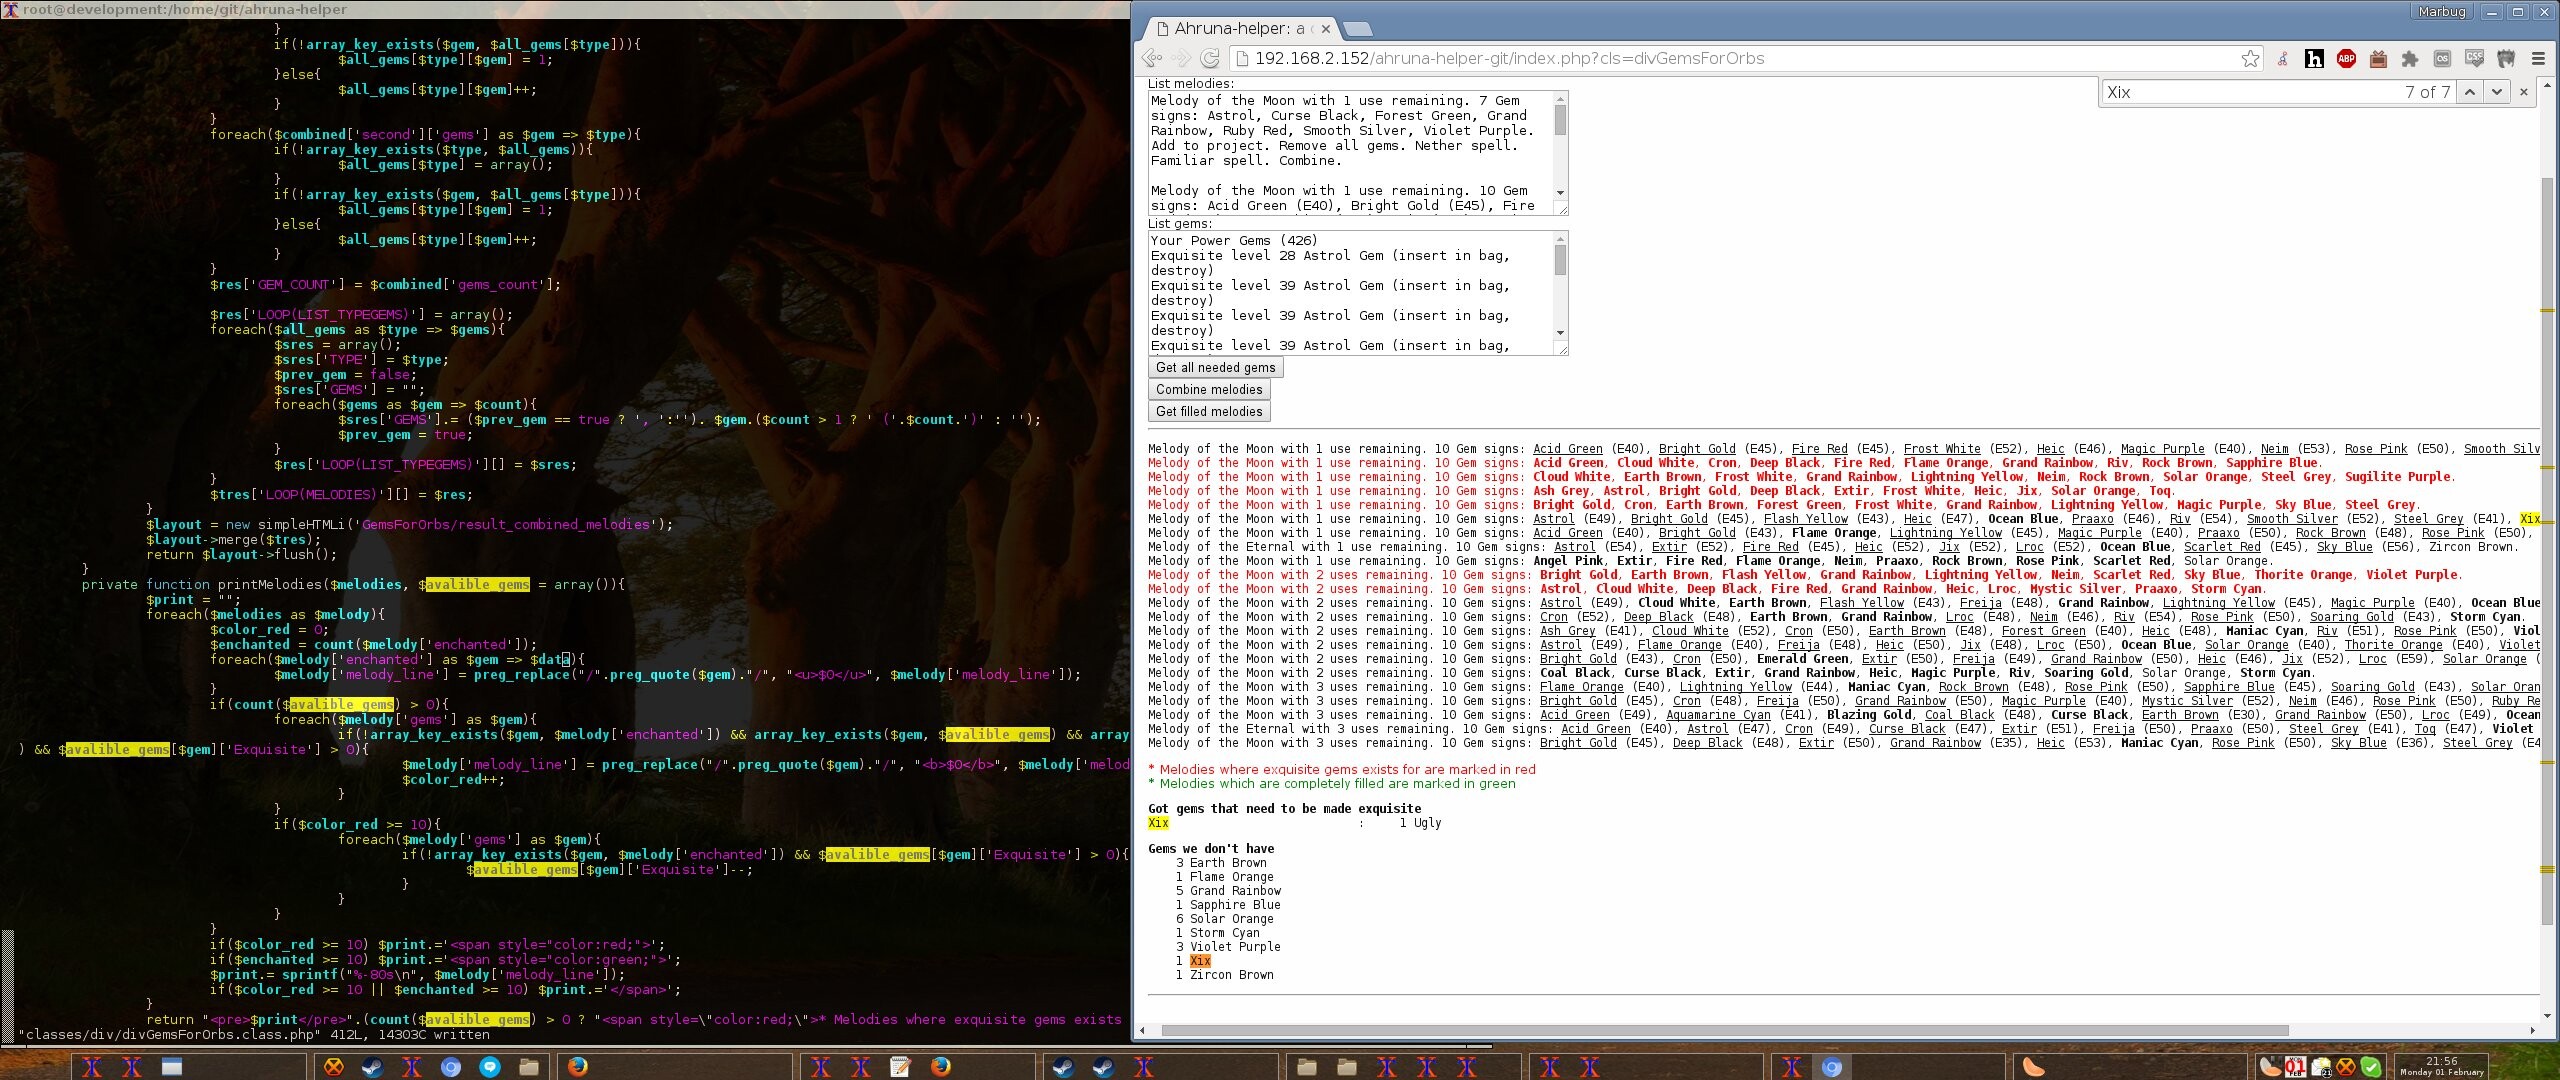Go to previous find result
The height and width of the screenshot is (1080, 2560).
tap(2470, 92)
